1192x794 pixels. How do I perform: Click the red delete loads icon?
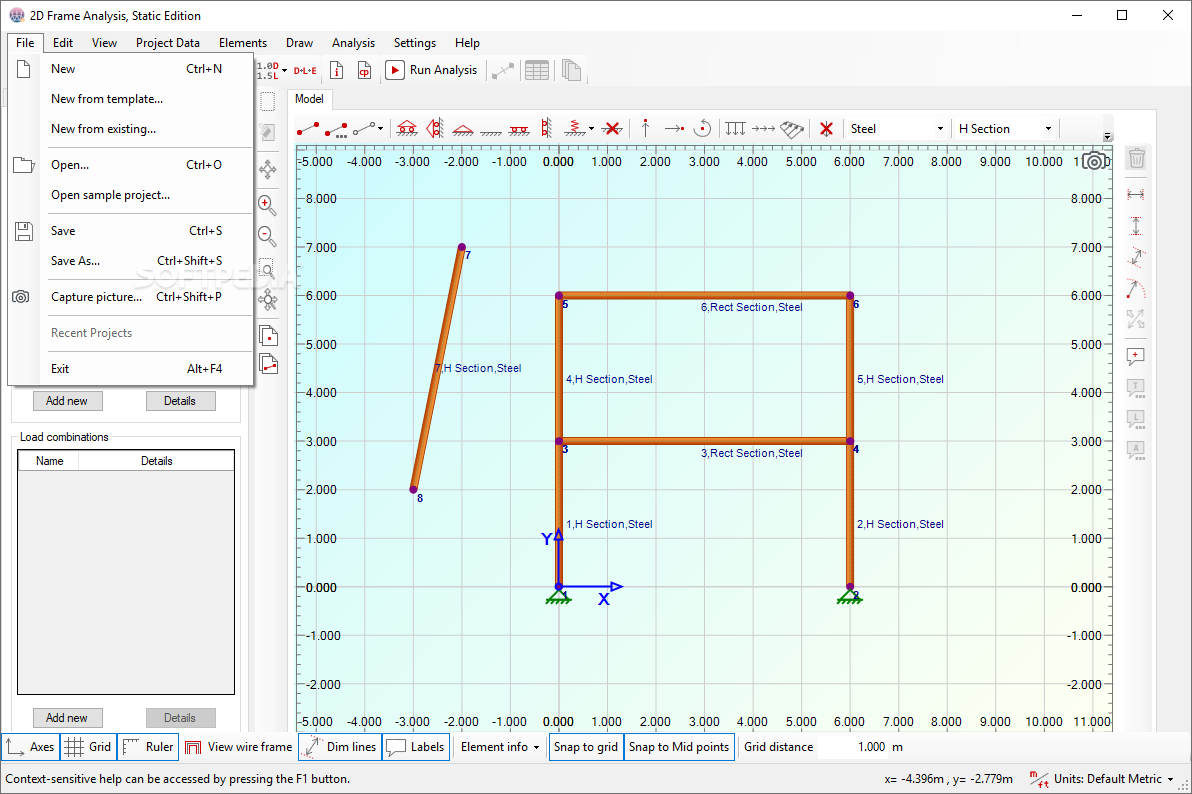(x=826, y=129)
